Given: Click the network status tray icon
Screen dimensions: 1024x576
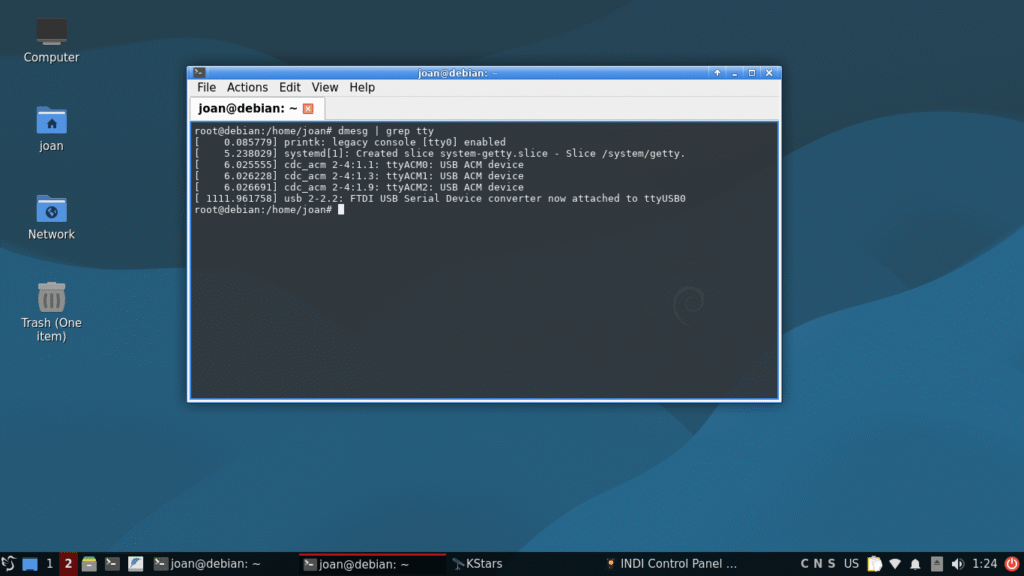Looking at the screenshot, I should (x=895, y=564).
